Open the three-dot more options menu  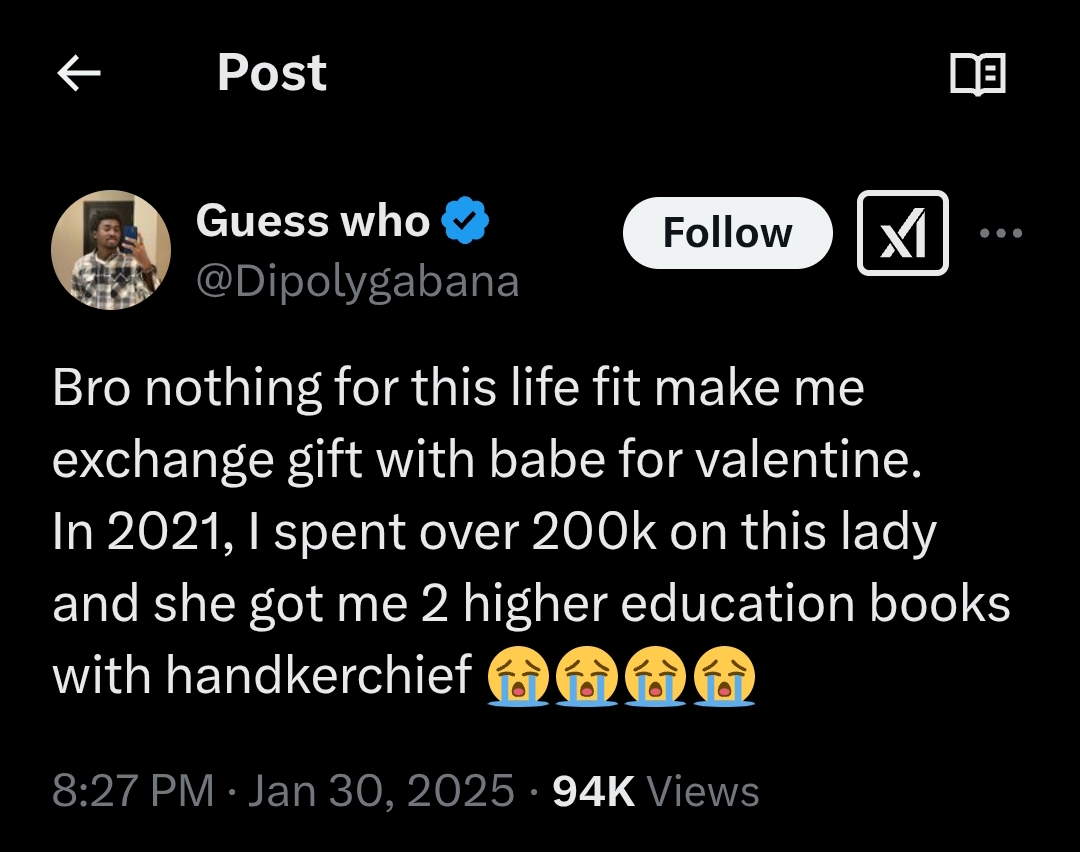pyautogui.click(x=1000, y=234)
